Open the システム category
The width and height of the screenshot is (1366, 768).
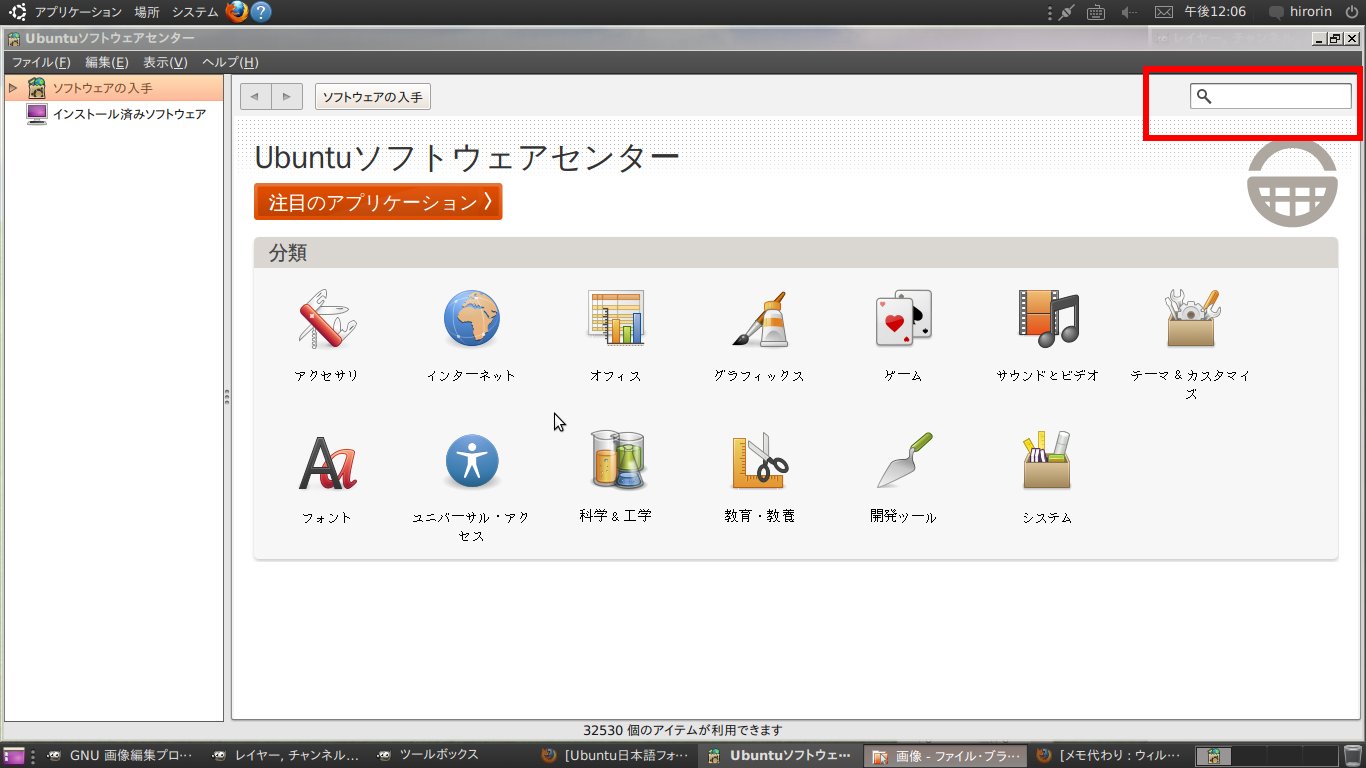click(x=1047, y=478)
